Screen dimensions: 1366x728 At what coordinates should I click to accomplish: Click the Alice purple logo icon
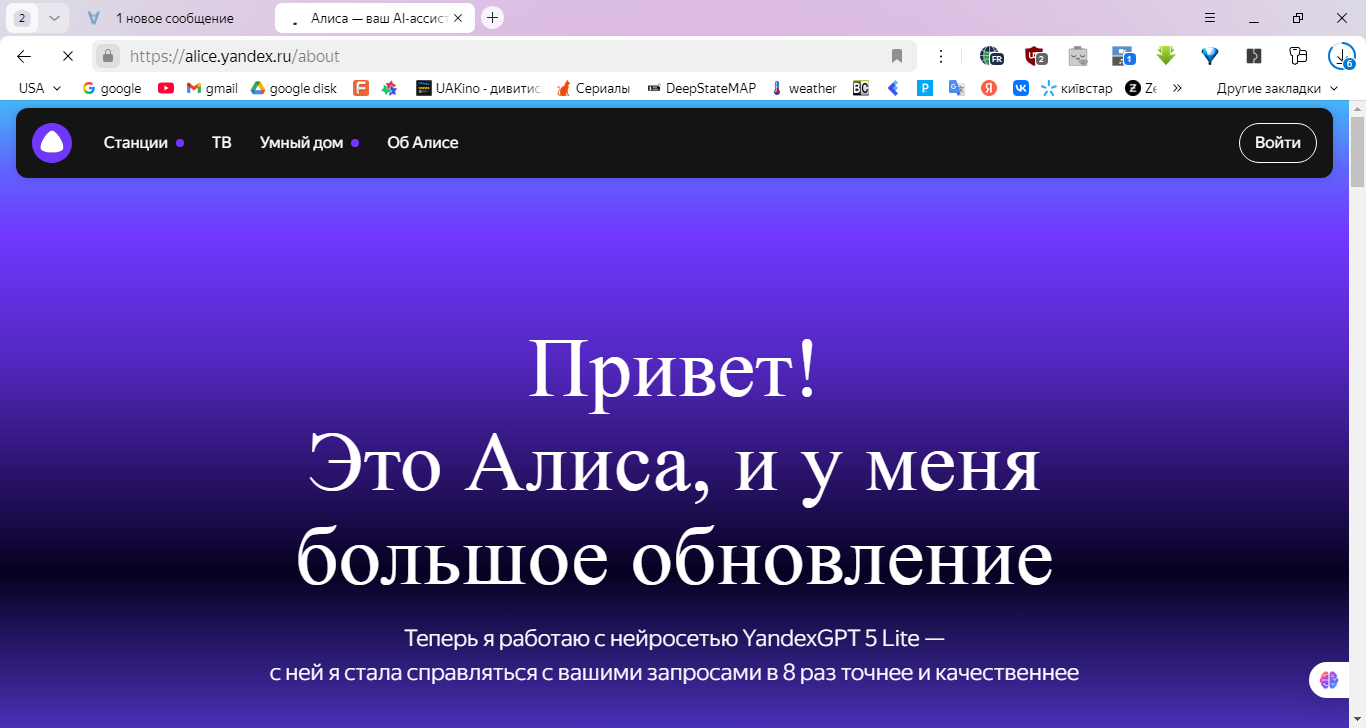click(52, 143)
